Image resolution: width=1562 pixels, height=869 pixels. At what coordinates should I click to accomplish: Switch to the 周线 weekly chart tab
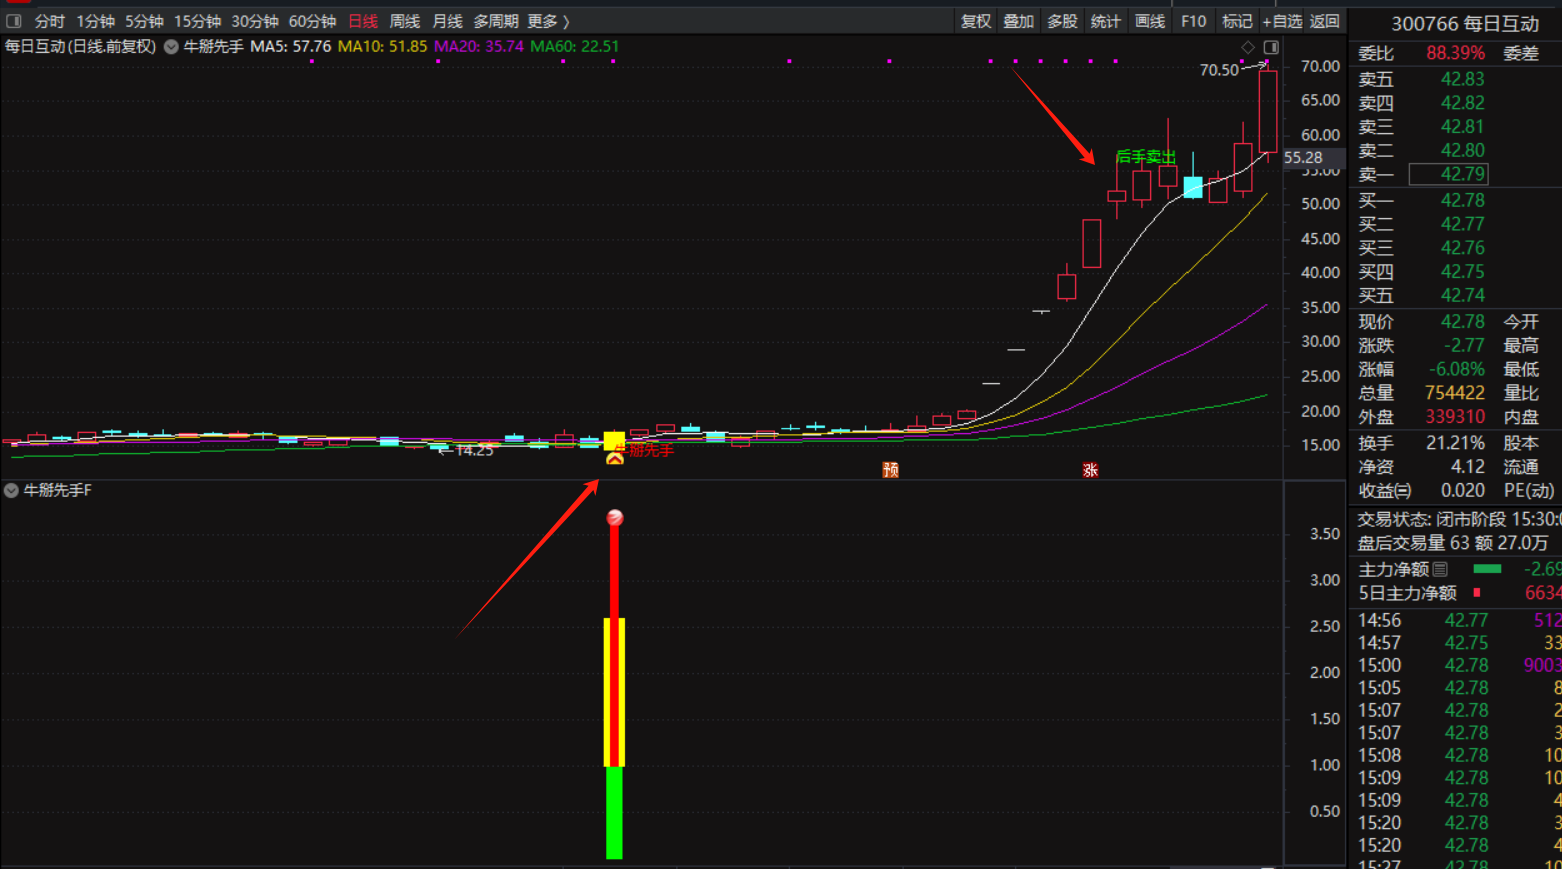point(404,21)
